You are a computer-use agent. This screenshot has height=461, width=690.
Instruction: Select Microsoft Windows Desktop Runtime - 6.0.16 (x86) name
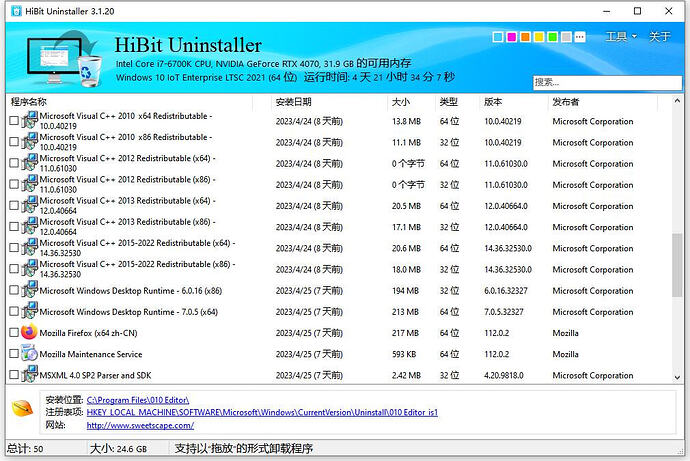pos(131,291)
